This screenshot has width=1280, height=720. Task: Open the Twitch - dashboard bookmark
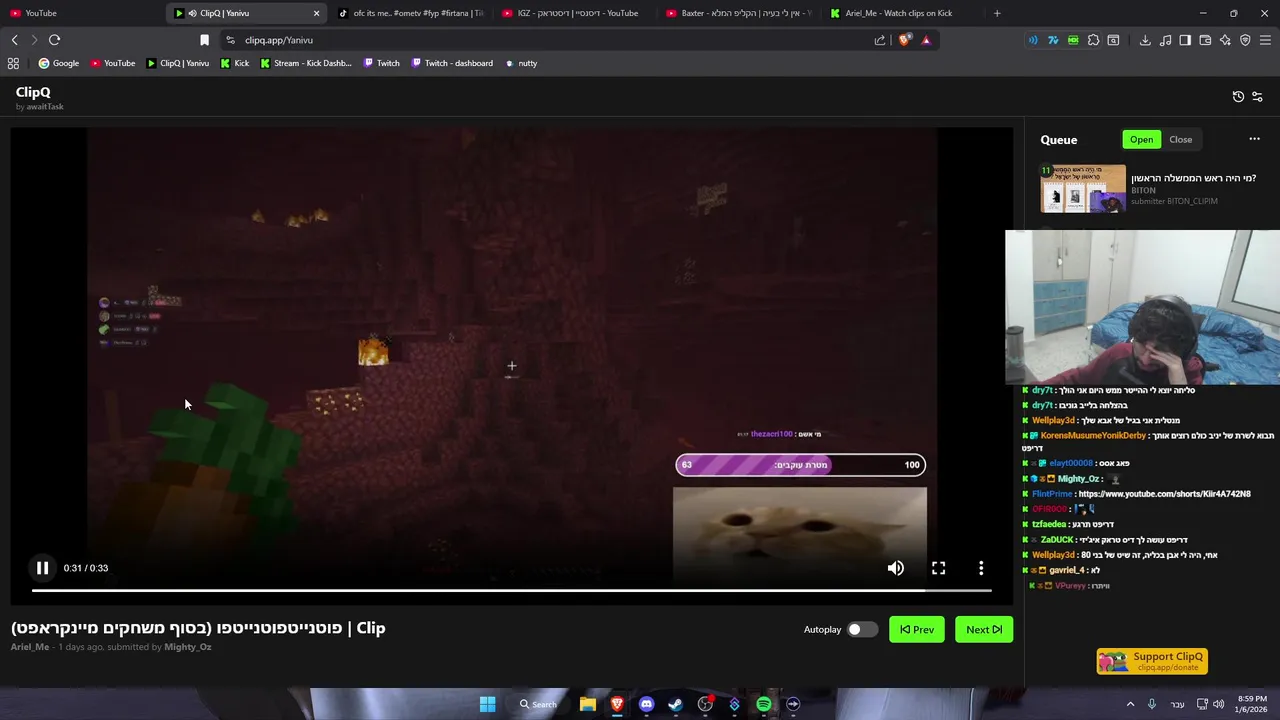(451, 63)
